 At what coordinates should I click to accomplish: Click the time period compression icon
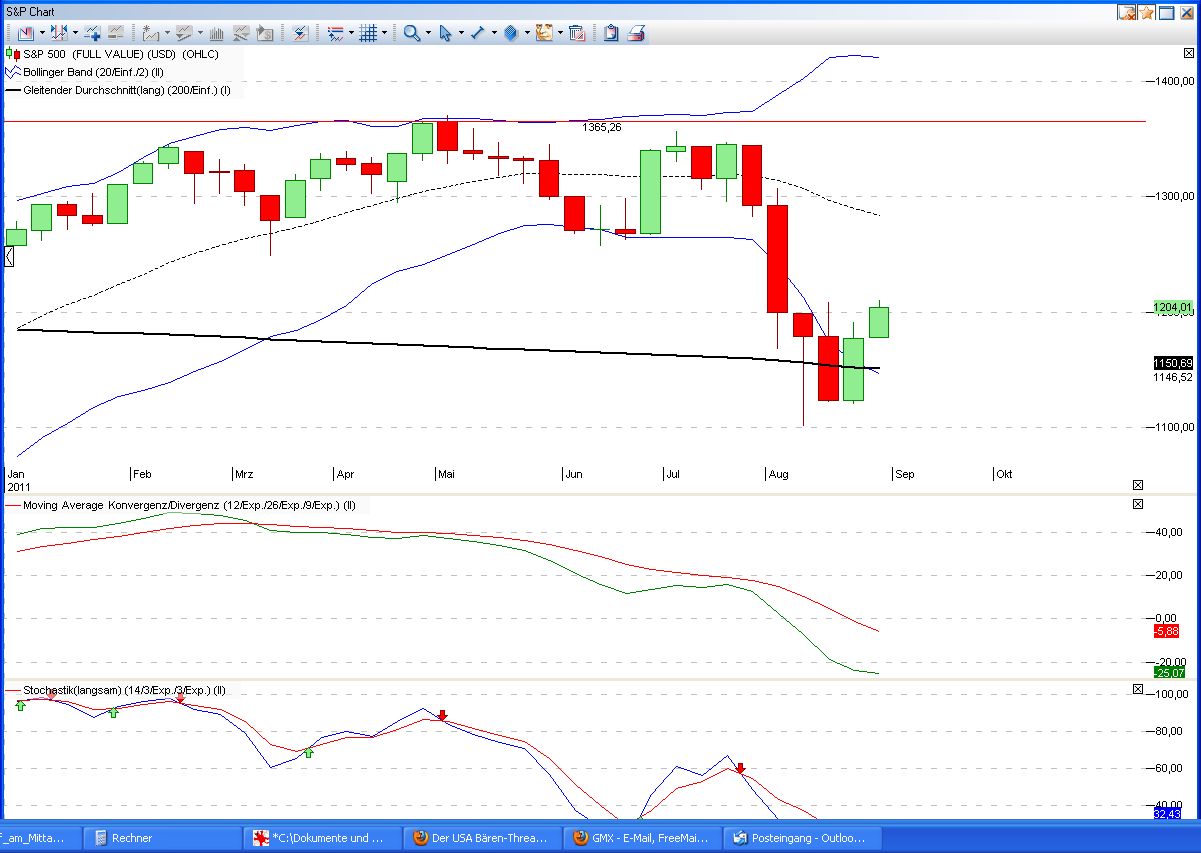click(x=59, y=33)
